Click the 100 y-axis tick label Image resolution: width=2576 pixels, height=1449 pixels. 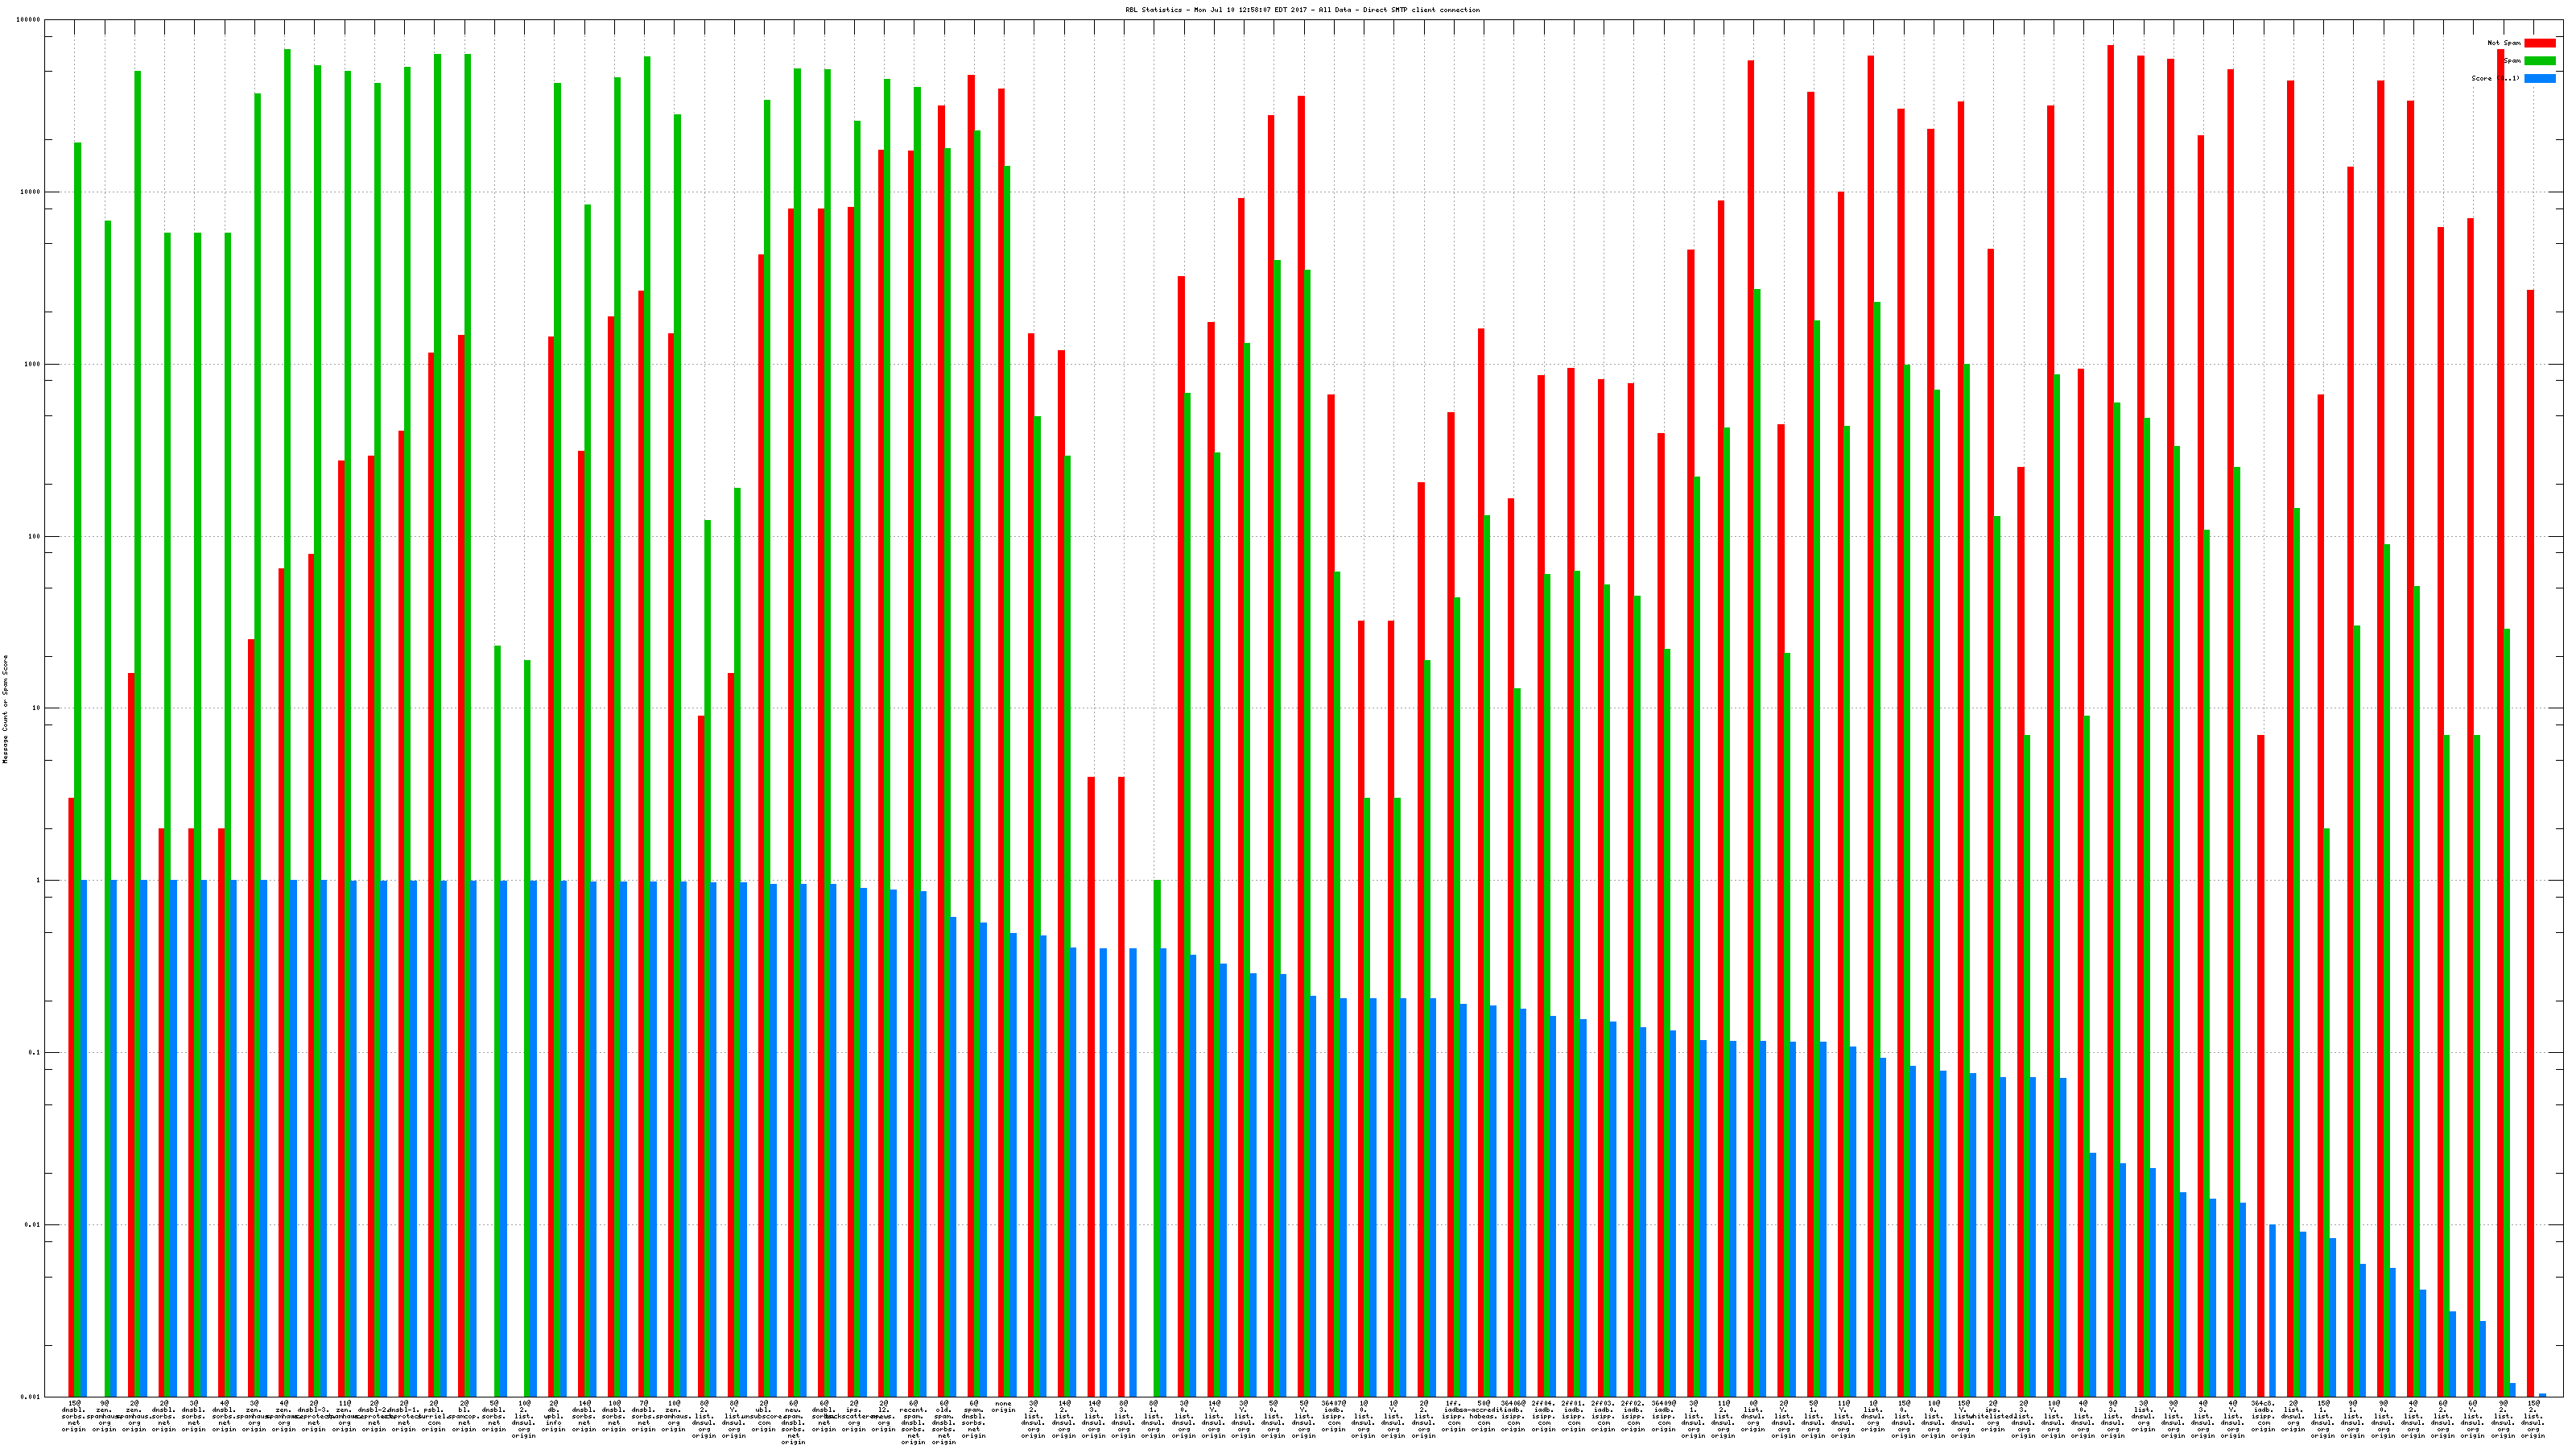(35, 536)
